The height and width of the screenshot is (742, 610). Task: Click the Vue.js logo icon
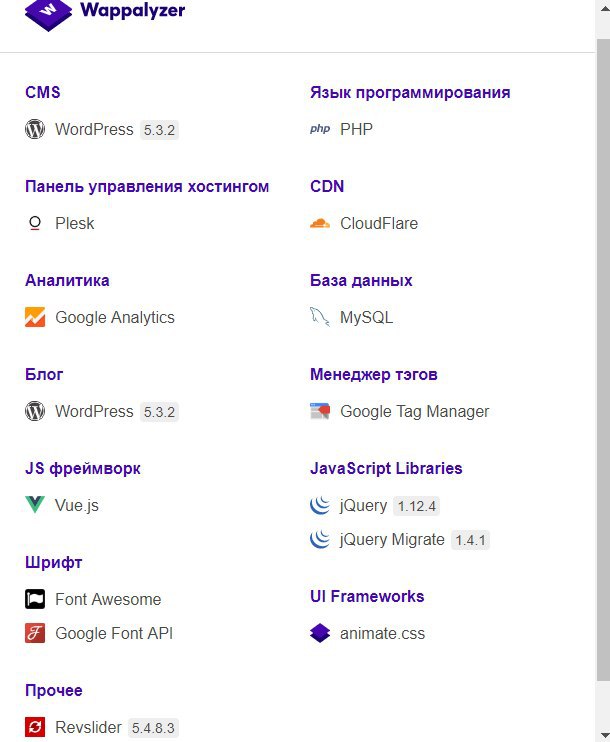click(x=35, y=505)
